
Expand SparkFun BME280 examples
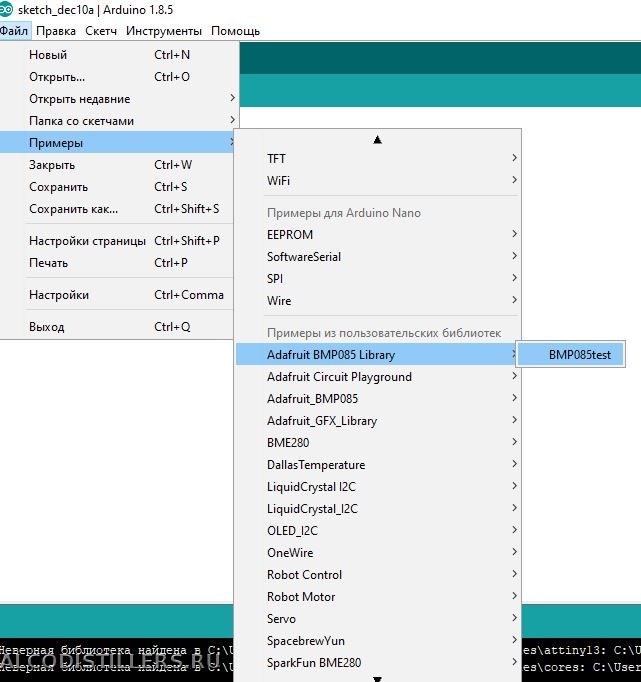point(314,663)
